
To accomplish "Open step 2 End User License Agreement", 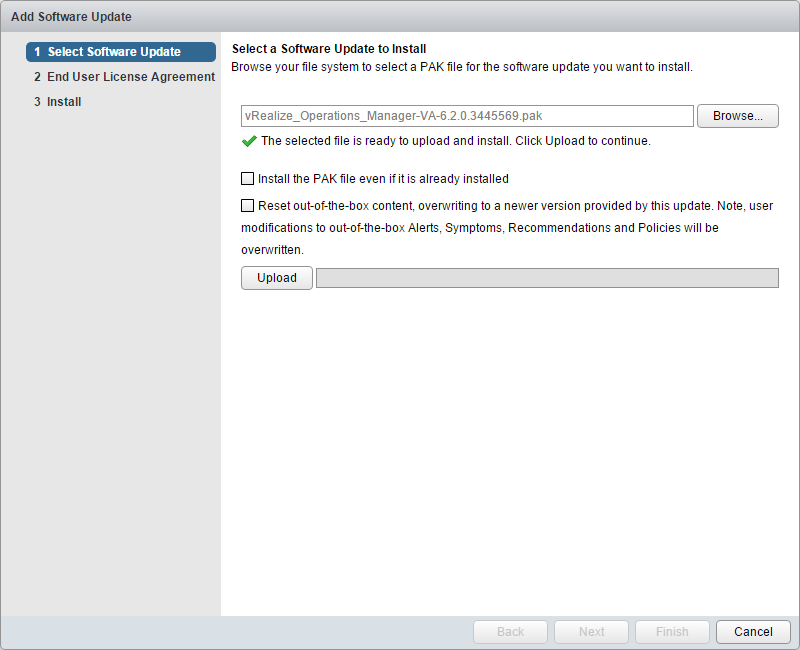I will [124, 77].
